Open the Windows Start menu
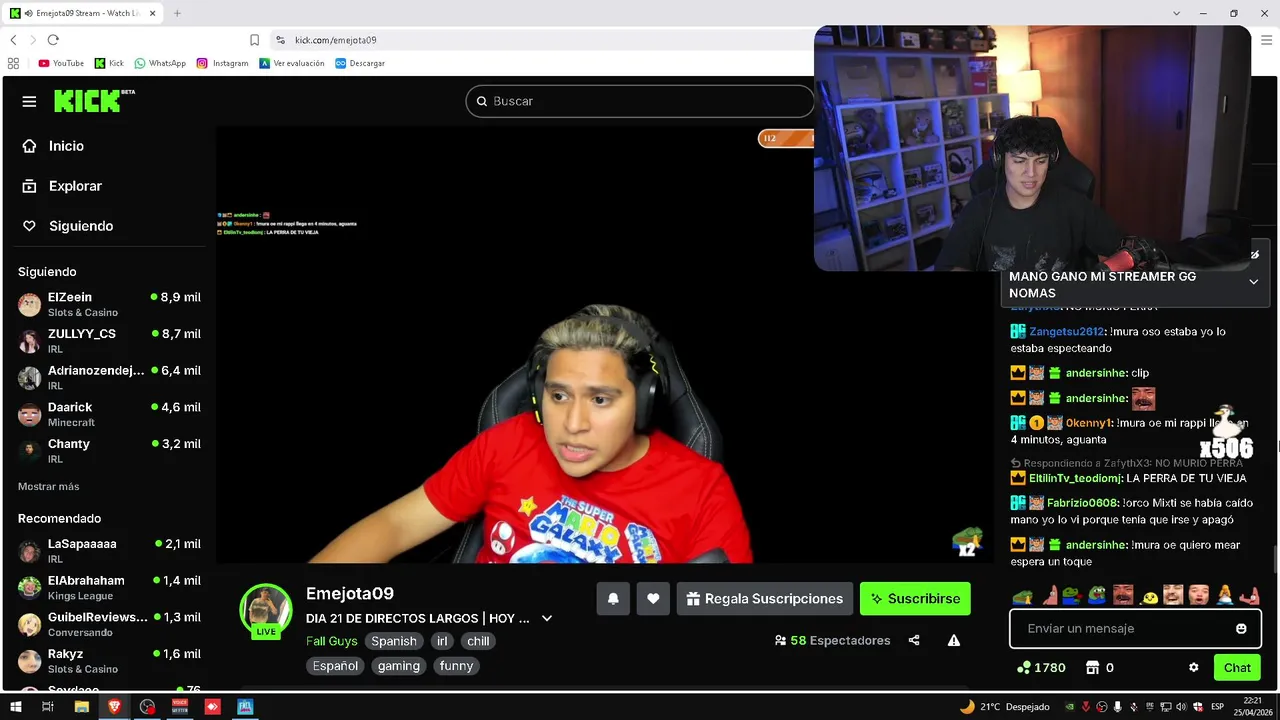The image size is (1280, 720). point(15,707)
